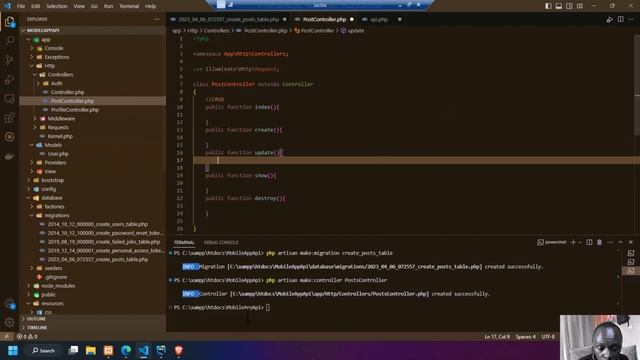This screenshot has height=360, width=640.
Task: Toggle secondary sidebar layout button
Action: point(569,6)
